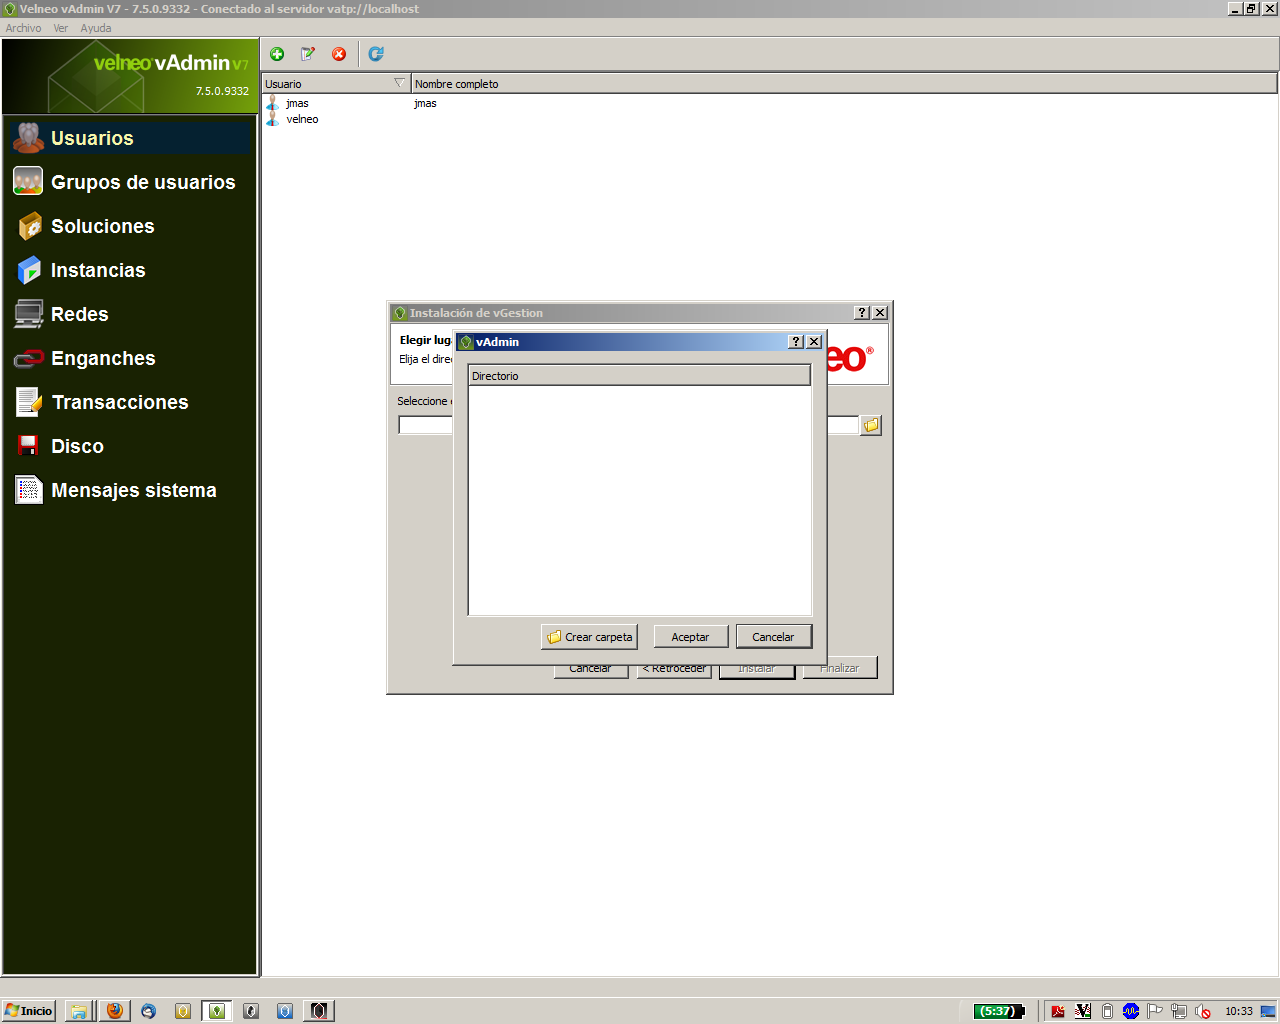The image size is (1280, 1024).
Task: View the Disco section
Action: coord(130,446)
